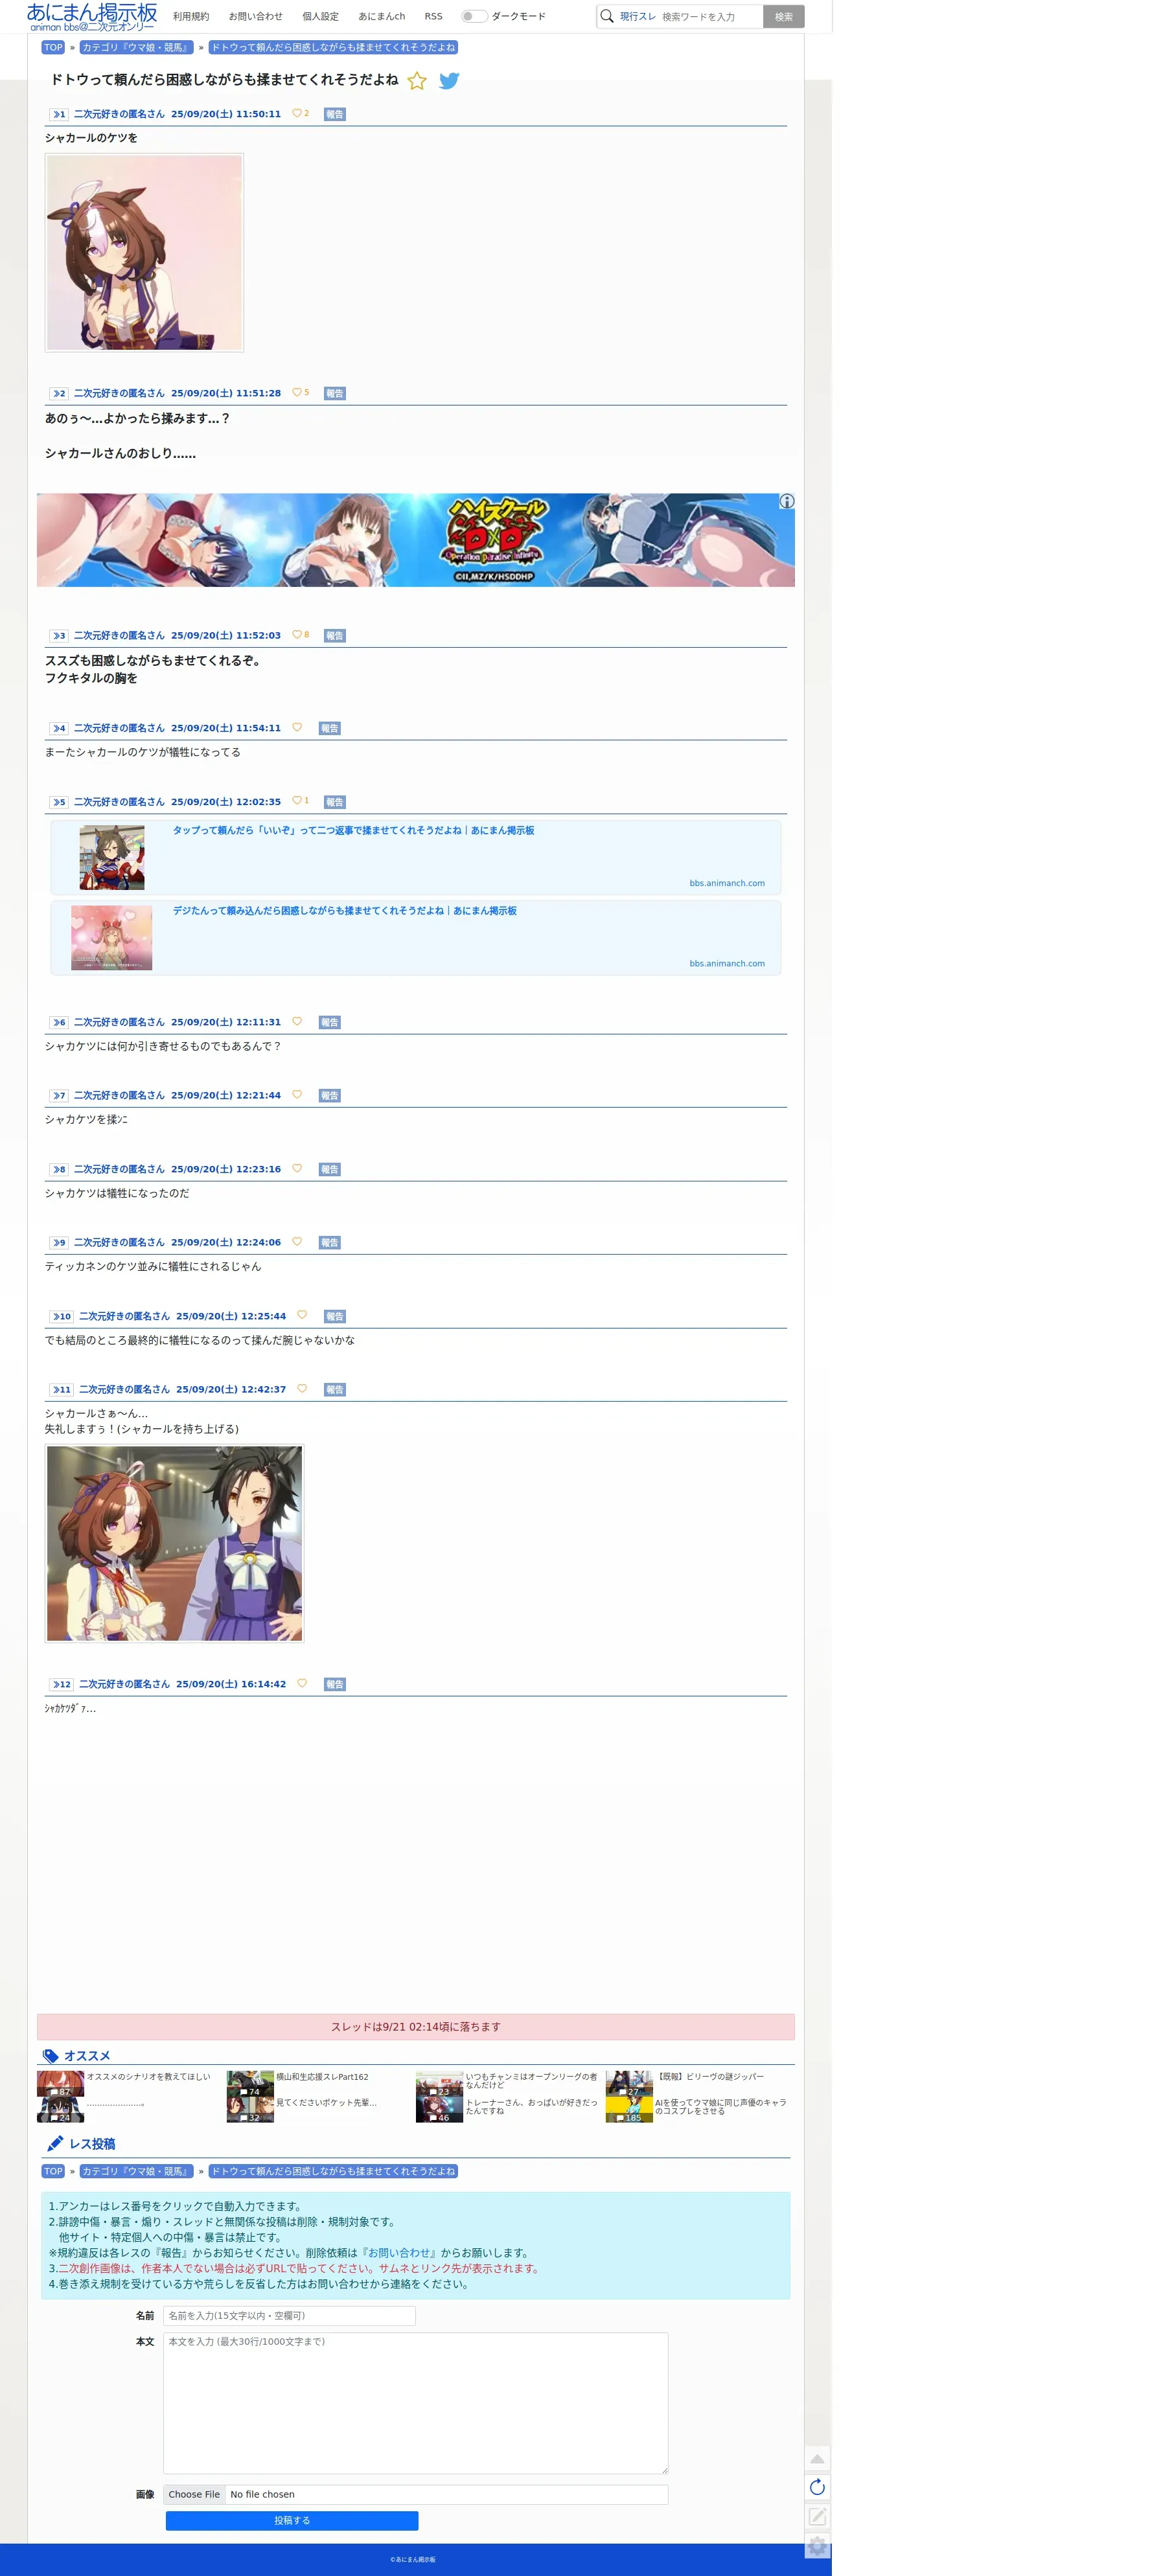Like post 3 with its heart icon
Viewport: 1174px width, 2576px height.
297,634
